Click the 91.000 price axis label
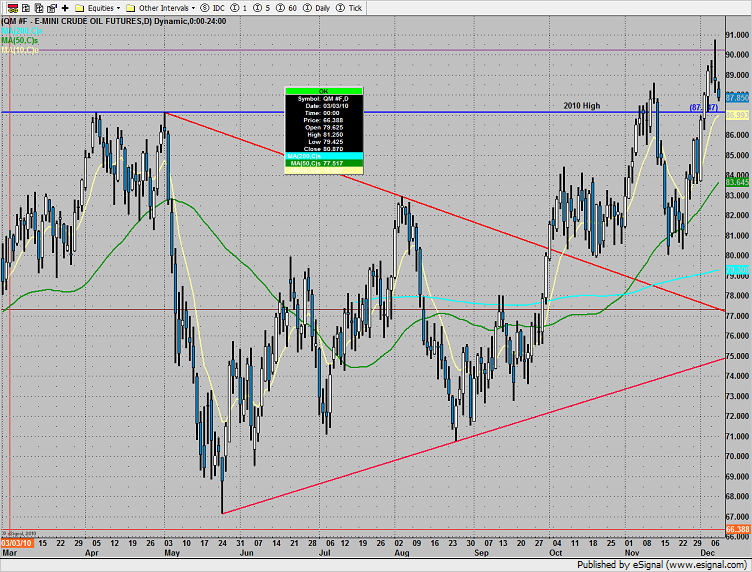752x572 pixels. point(737,35)
